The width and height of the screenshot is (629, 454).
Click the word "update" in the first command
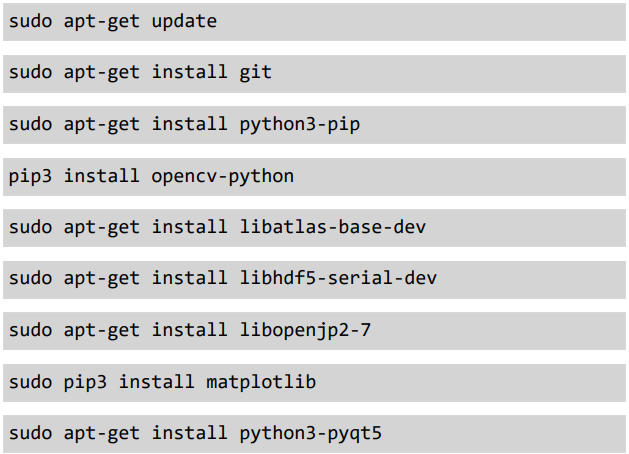click(184, 22)
